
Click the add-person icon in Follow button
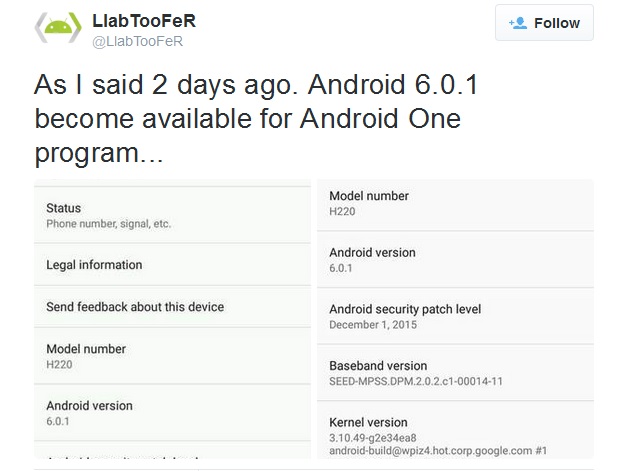pos(517,23)
